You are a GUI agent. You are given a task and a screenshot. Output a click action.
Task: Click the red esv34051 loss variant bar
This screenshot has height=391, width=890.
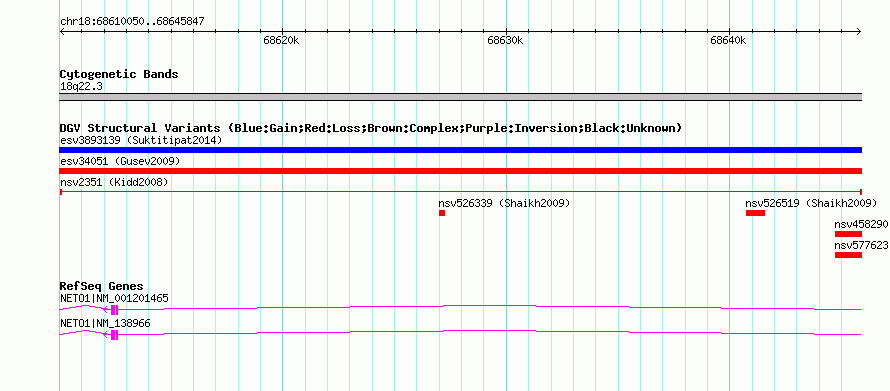[x=460, y=171]
